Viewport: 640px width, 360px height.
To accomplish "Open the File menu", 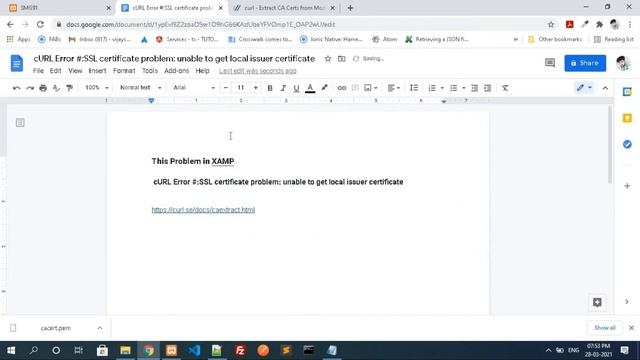I will click(x=38, y=71).
